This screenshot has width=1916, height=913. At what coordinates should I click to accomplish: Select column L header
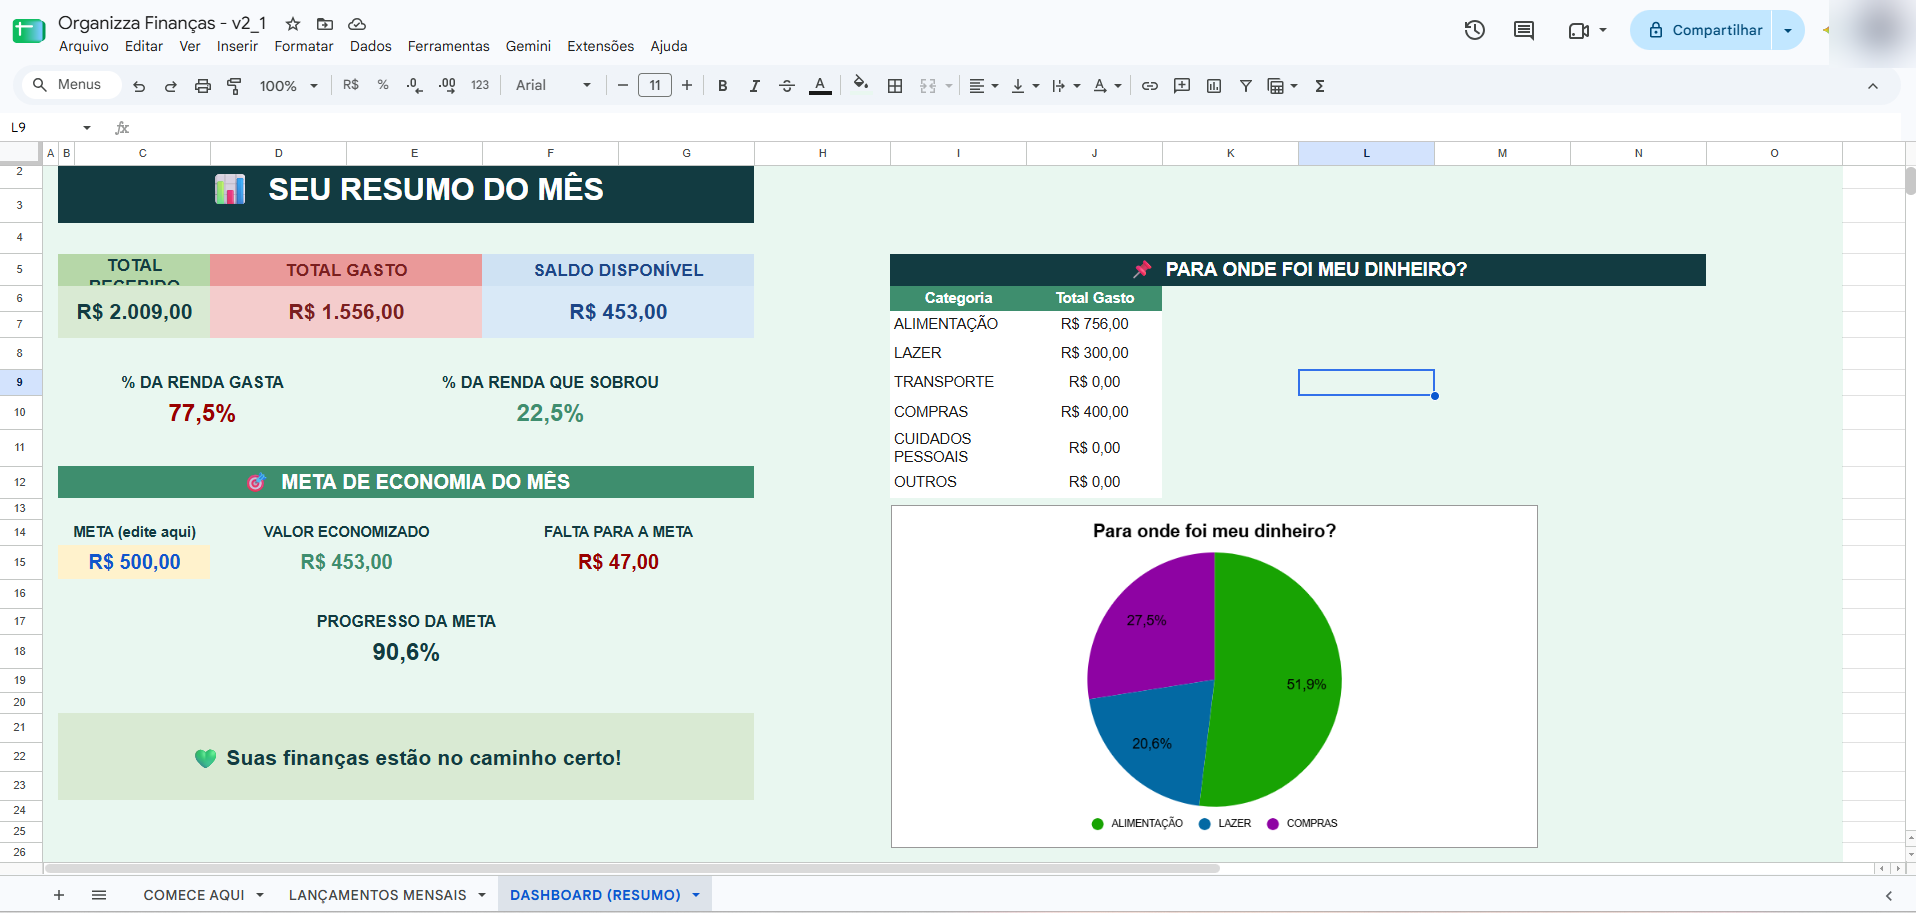tap(1366, 153)
